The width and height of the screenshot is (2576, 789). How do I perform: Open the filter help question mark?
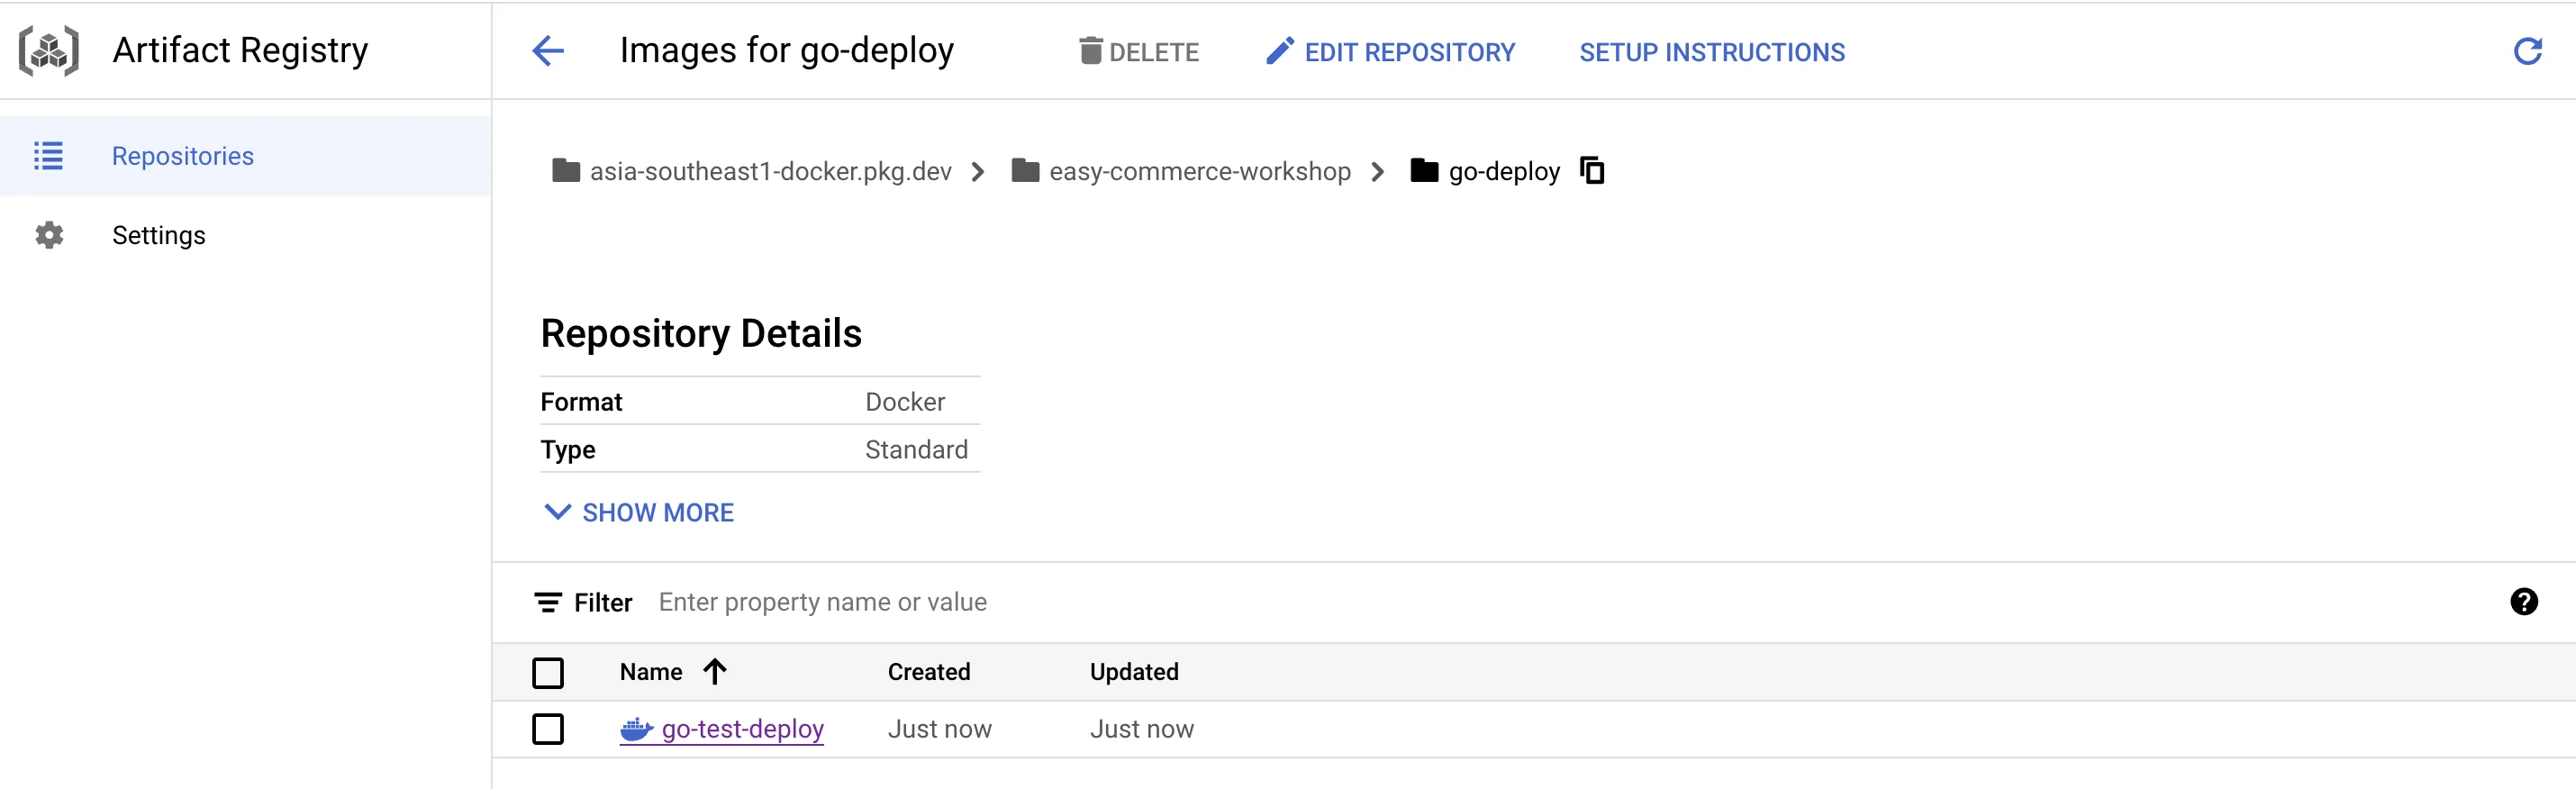click(x=2523, y=601)
